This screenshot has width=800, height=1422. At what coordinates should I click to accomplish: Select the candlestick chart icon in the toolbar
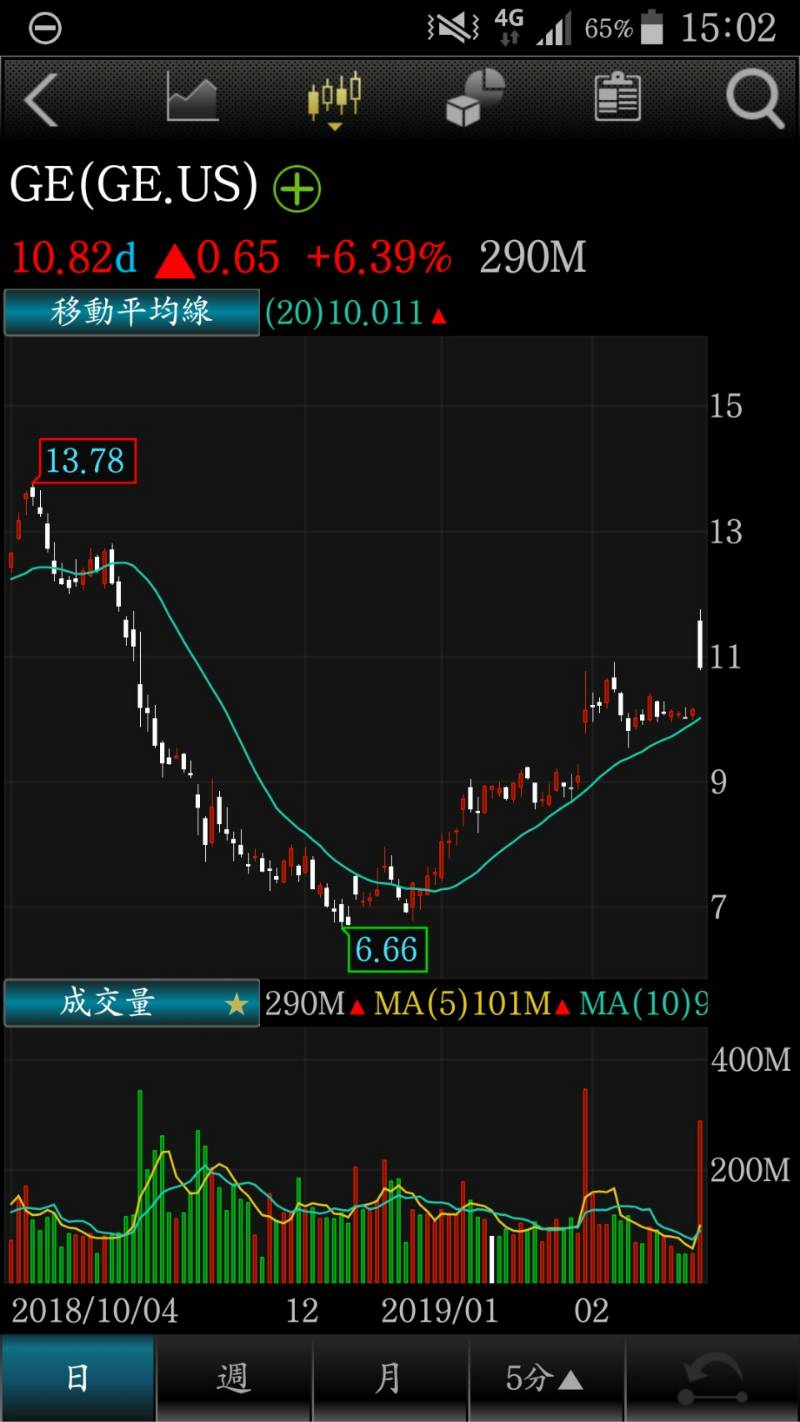click(x=334, y=93)
